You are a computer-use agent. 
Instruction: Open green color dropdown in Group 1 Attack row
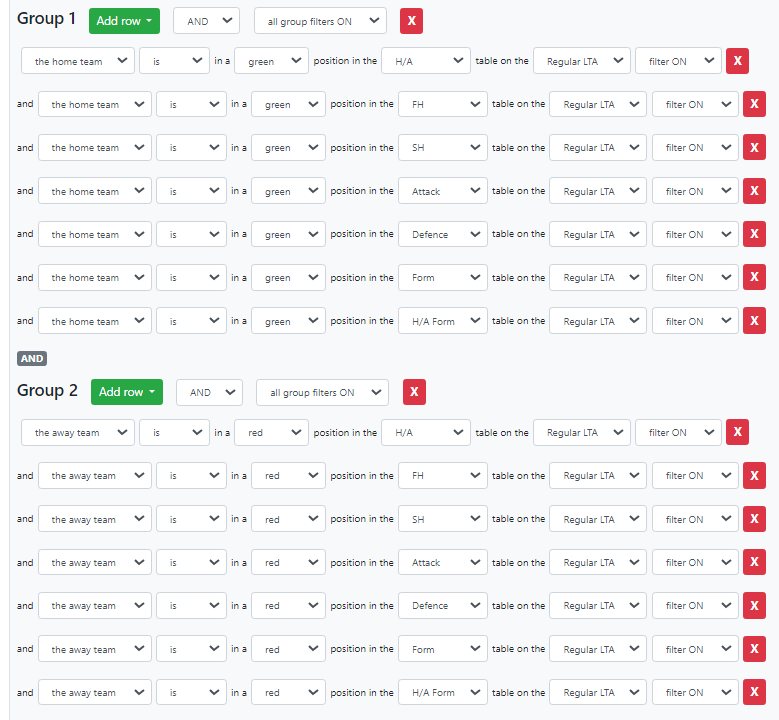click(x=288, y=191)
